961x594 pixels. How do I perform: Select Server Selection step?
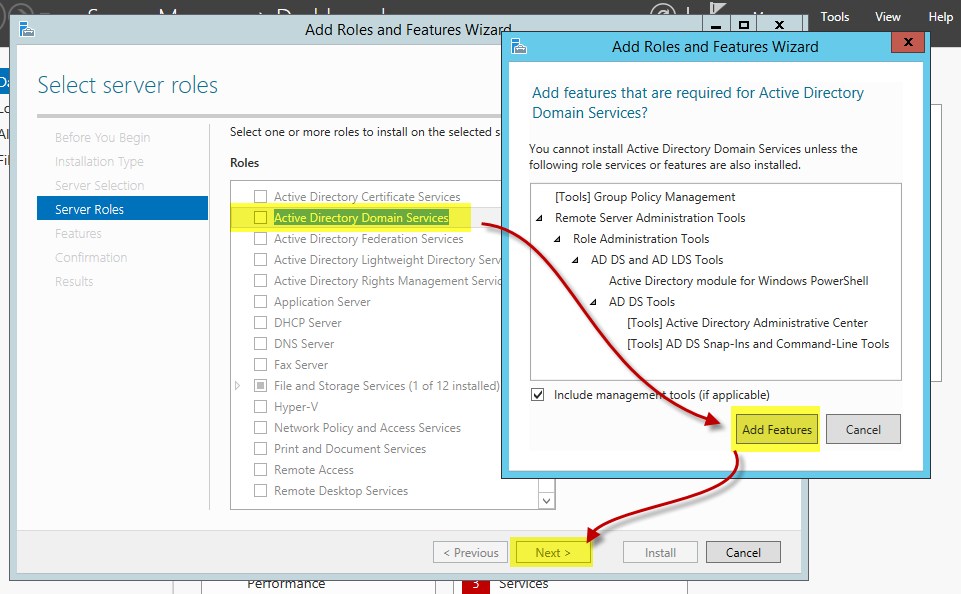99,185
